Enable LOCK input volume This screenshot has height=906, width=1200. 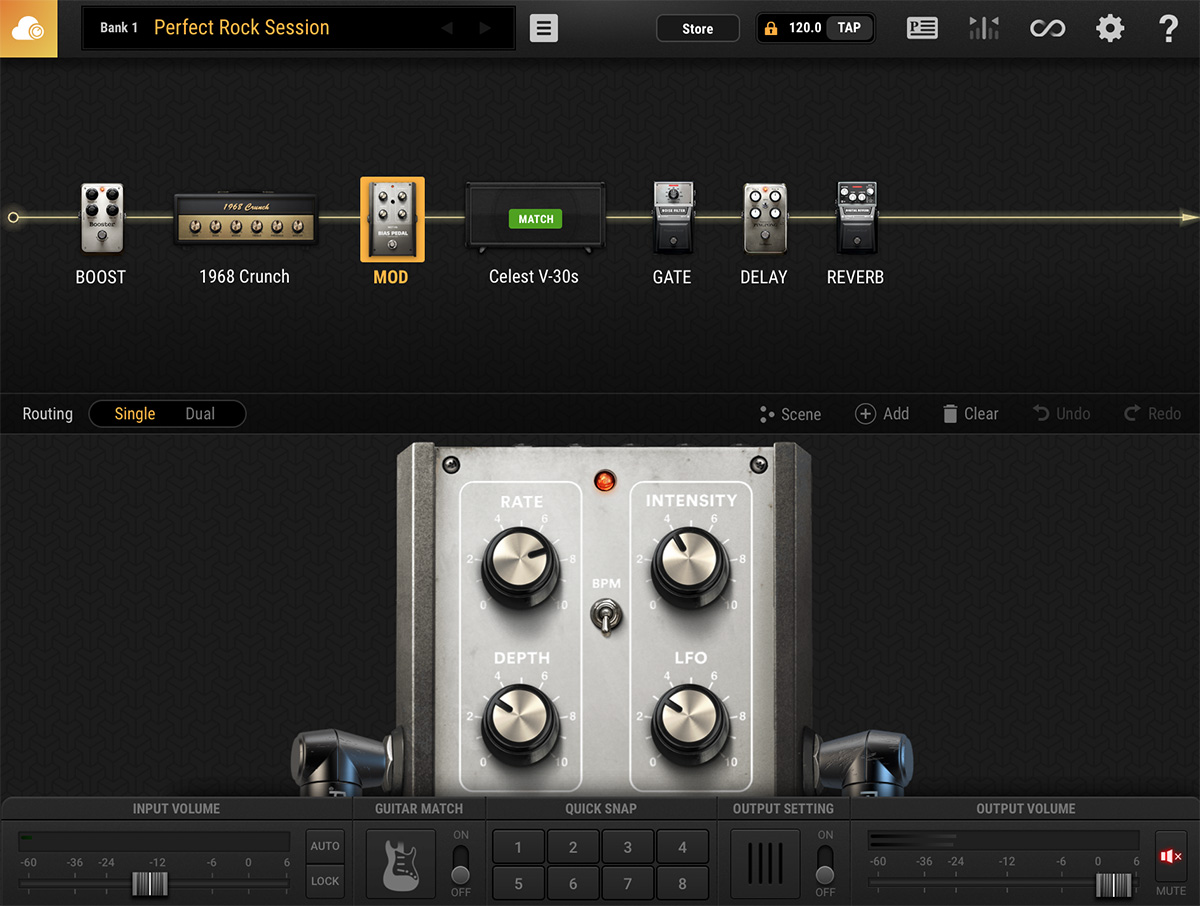click(325, 881)
